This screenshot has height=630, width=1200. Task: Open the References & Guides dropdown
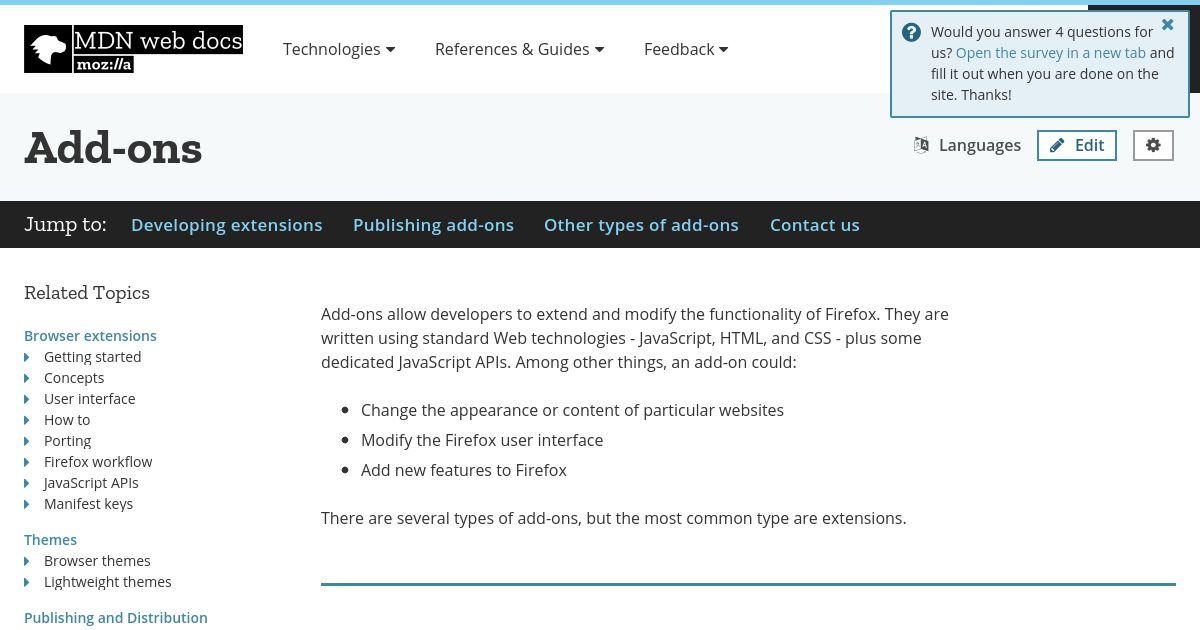pos(519,49)
